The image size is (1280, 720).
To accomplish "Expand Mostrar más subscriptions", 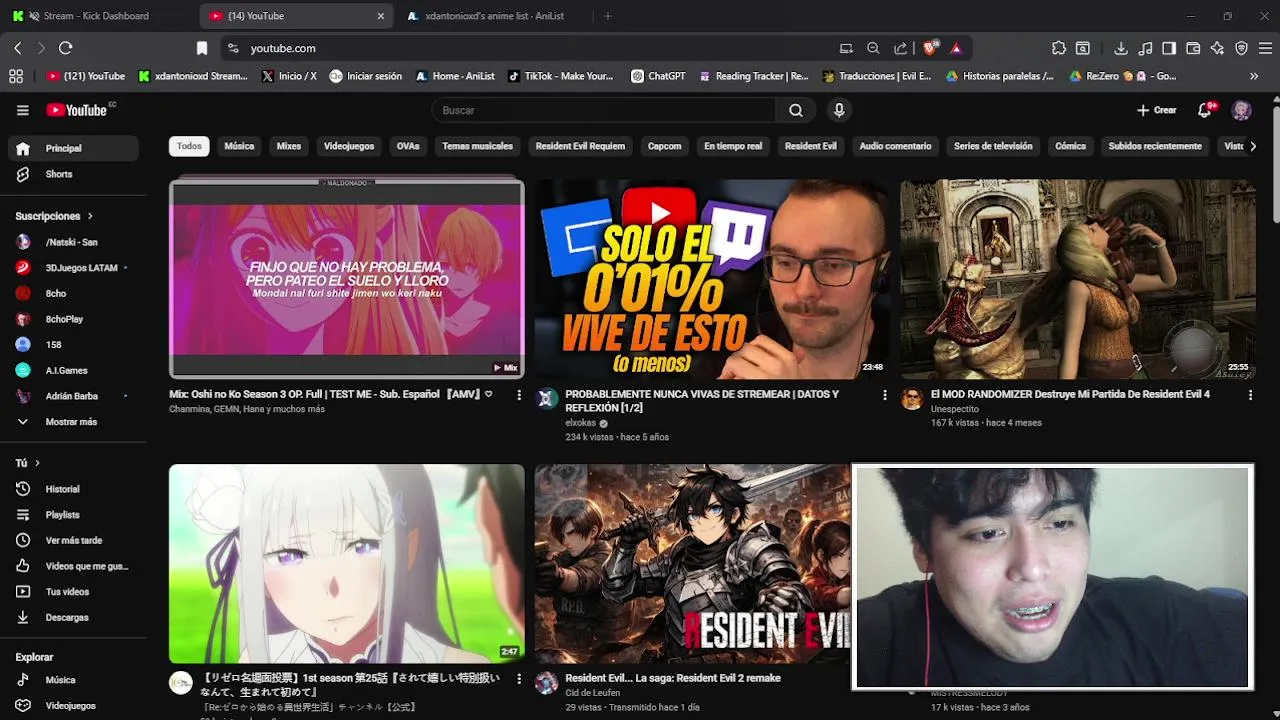I will click(x=73, y=422).
